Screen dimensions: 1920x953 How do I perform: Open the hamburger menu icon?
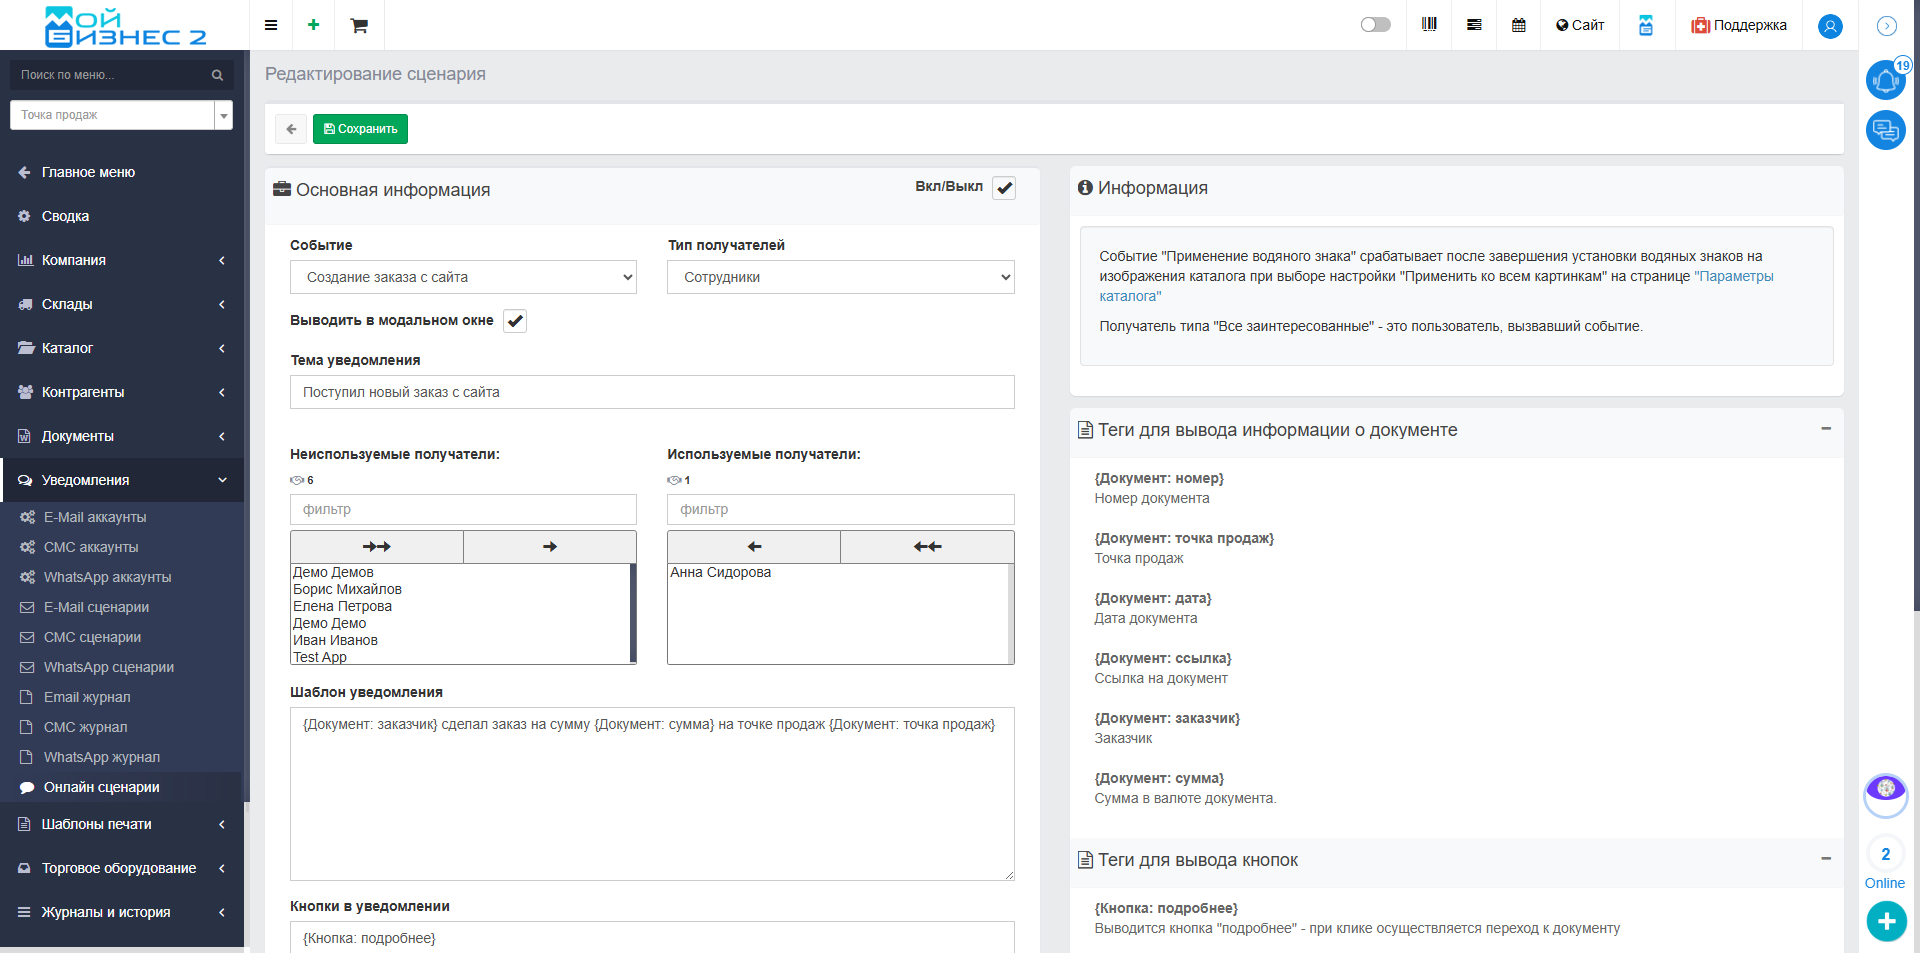pos(271,25)
